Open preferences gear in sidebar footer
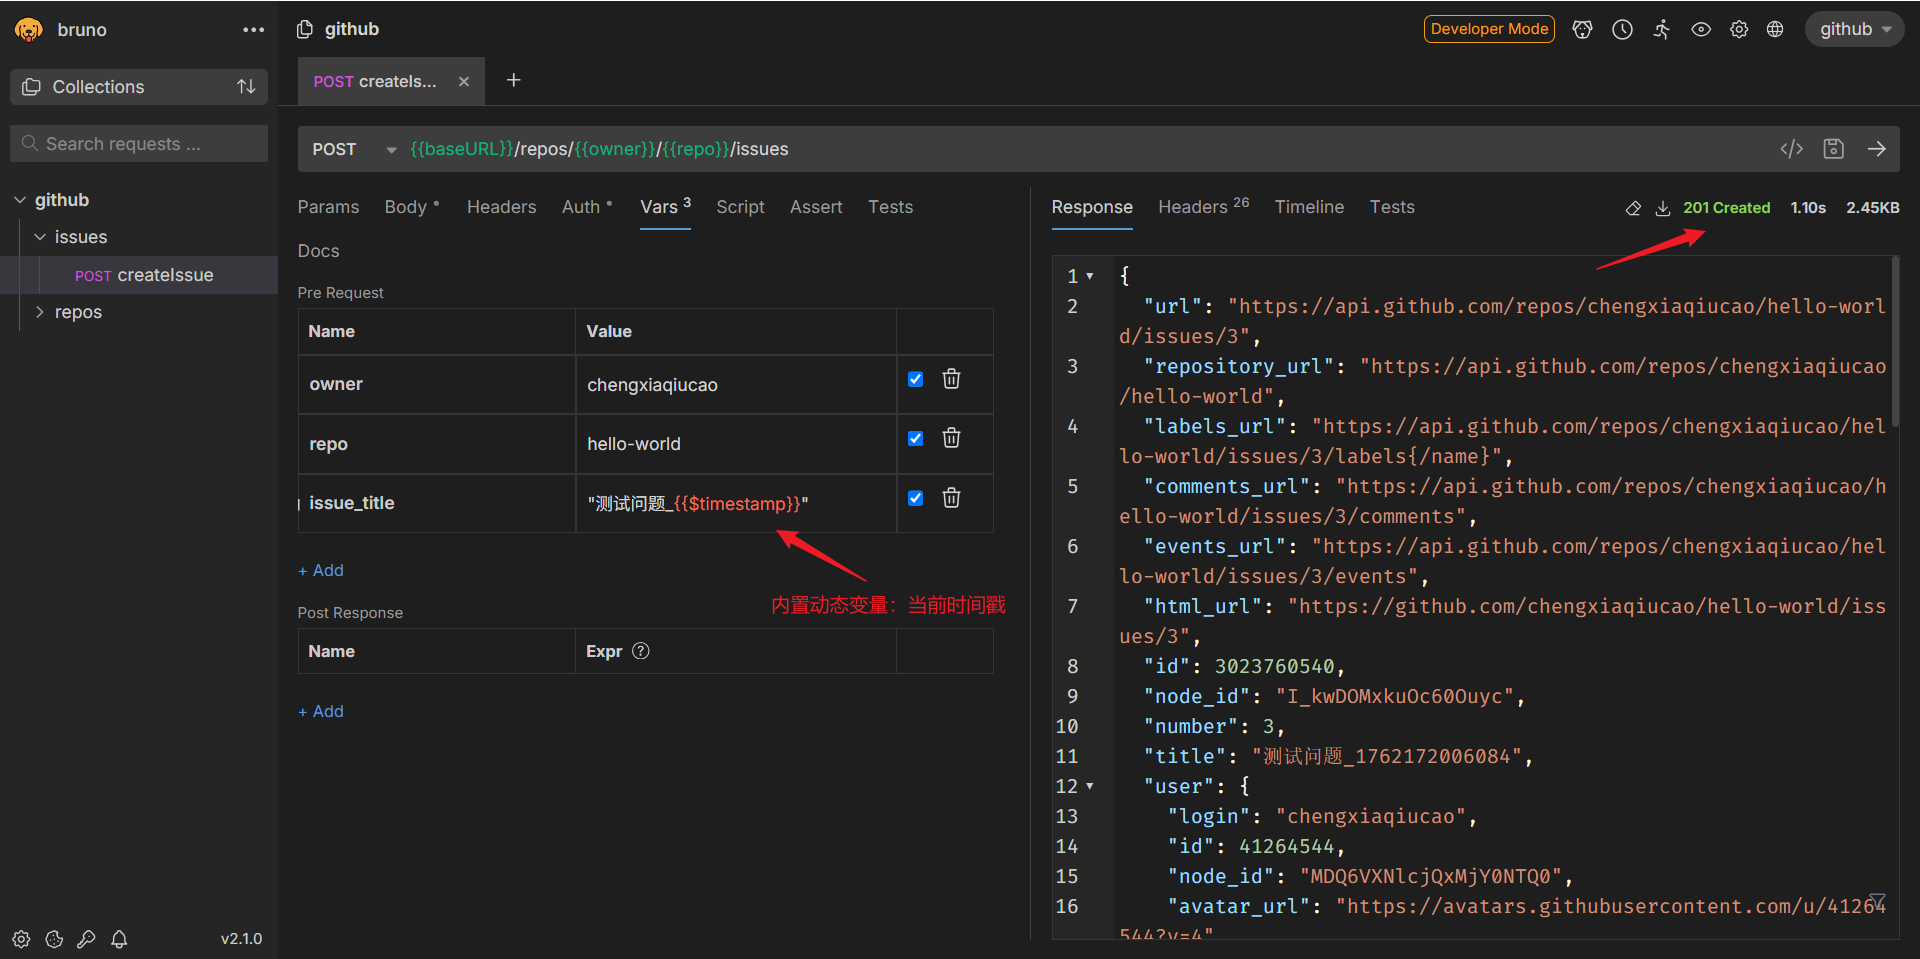The image size is (1920, 959). tap(21, 939)
